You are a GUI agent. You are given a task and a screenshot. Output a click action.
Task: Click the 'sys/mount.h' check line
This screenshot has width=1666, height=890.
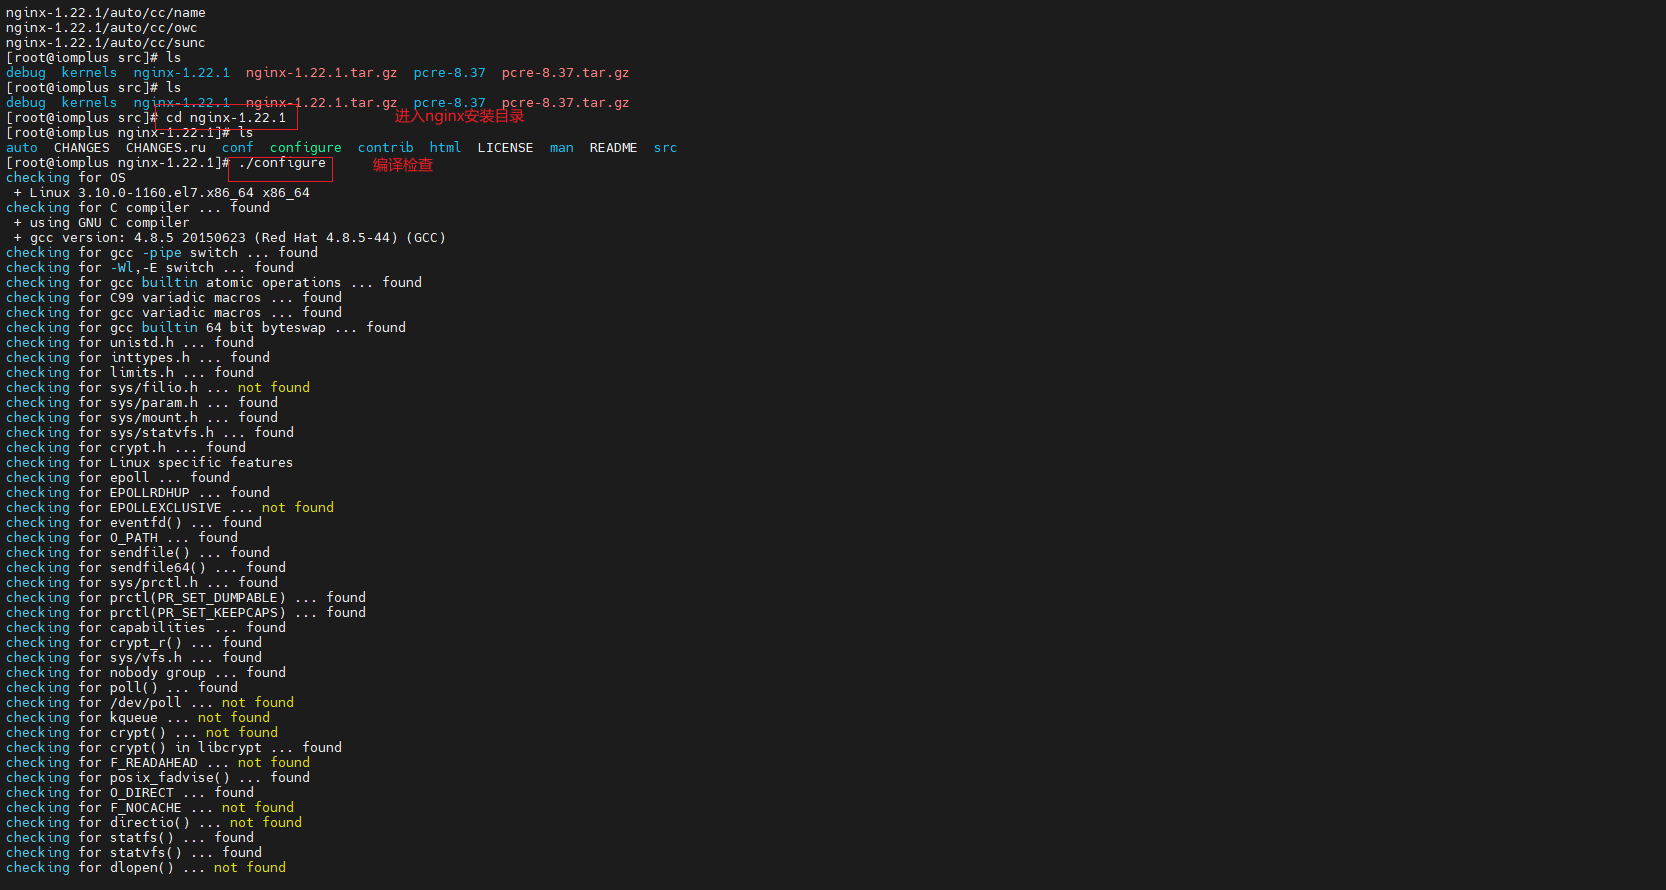tap(142, 418)
